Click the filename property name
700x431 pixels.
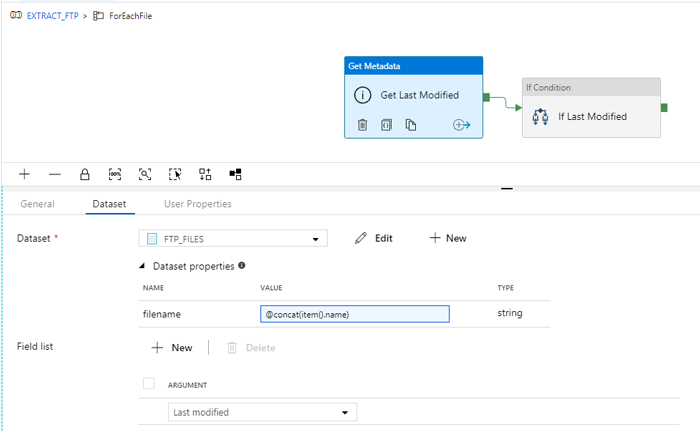[x=162, y=314]
